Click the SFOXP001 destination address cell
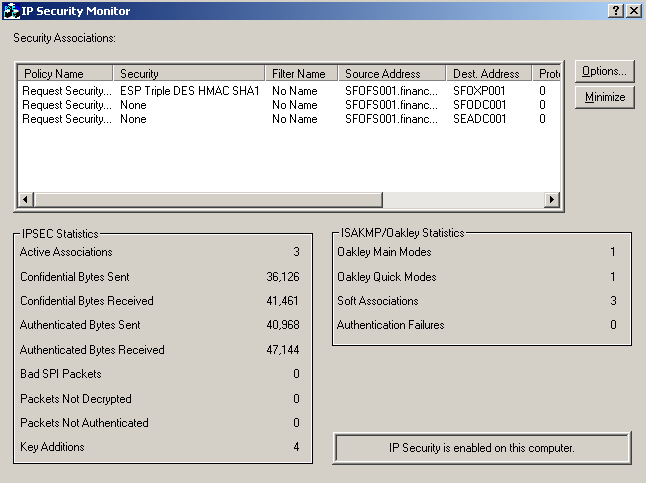Viewport: 646px width, 483px height. tap(479, 91)
